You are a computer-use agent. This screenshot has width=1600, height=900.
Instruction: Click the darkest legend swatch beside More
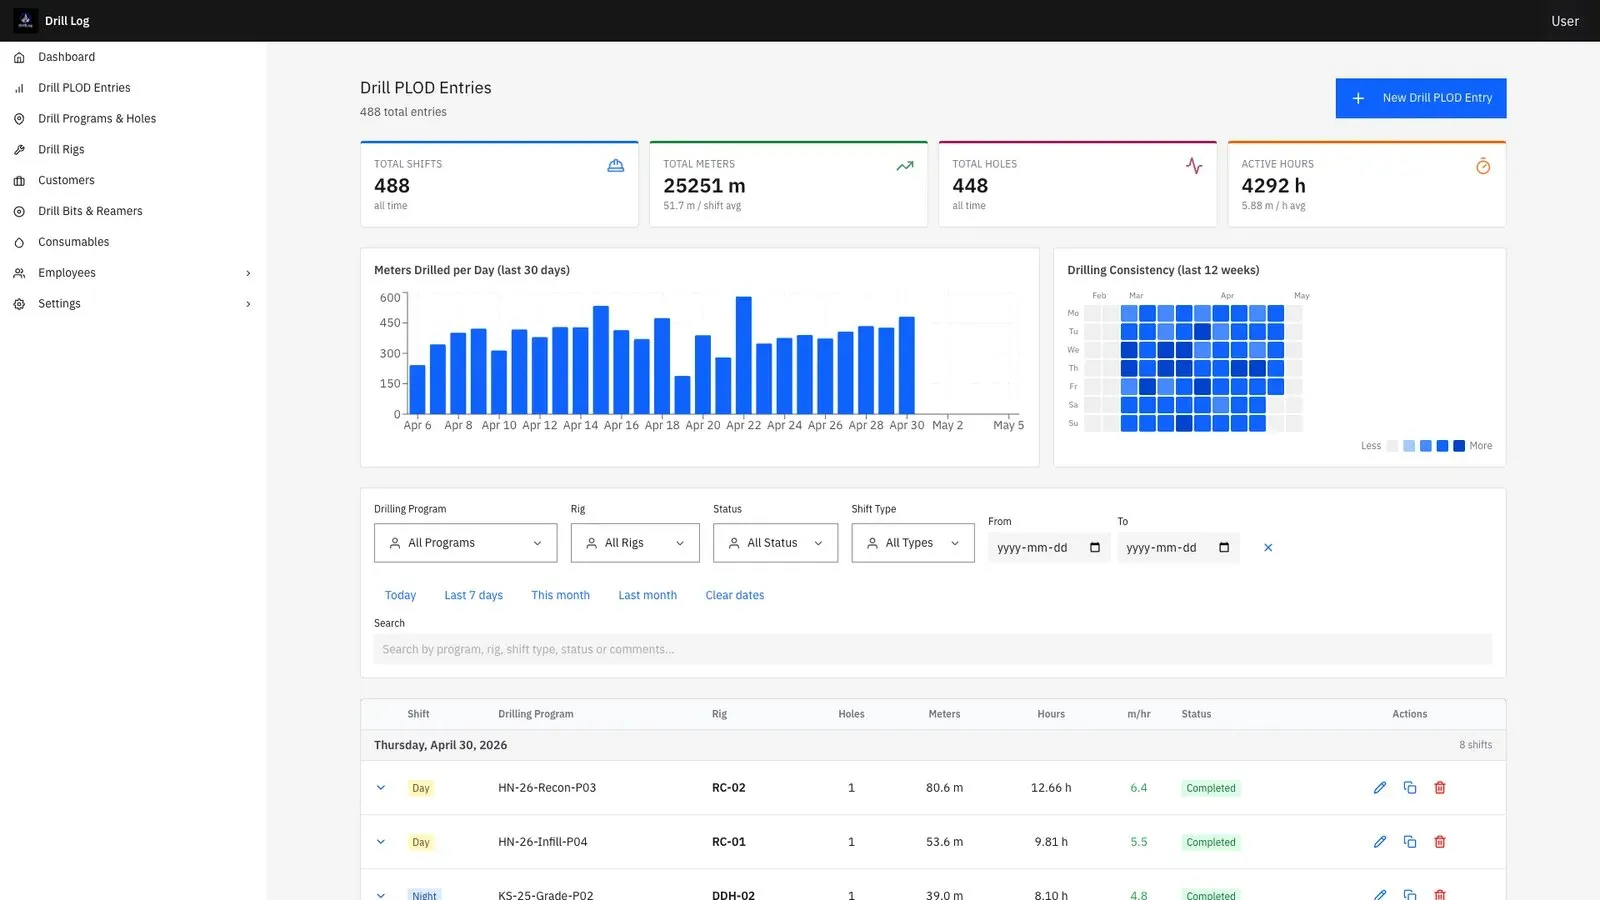1459,446
